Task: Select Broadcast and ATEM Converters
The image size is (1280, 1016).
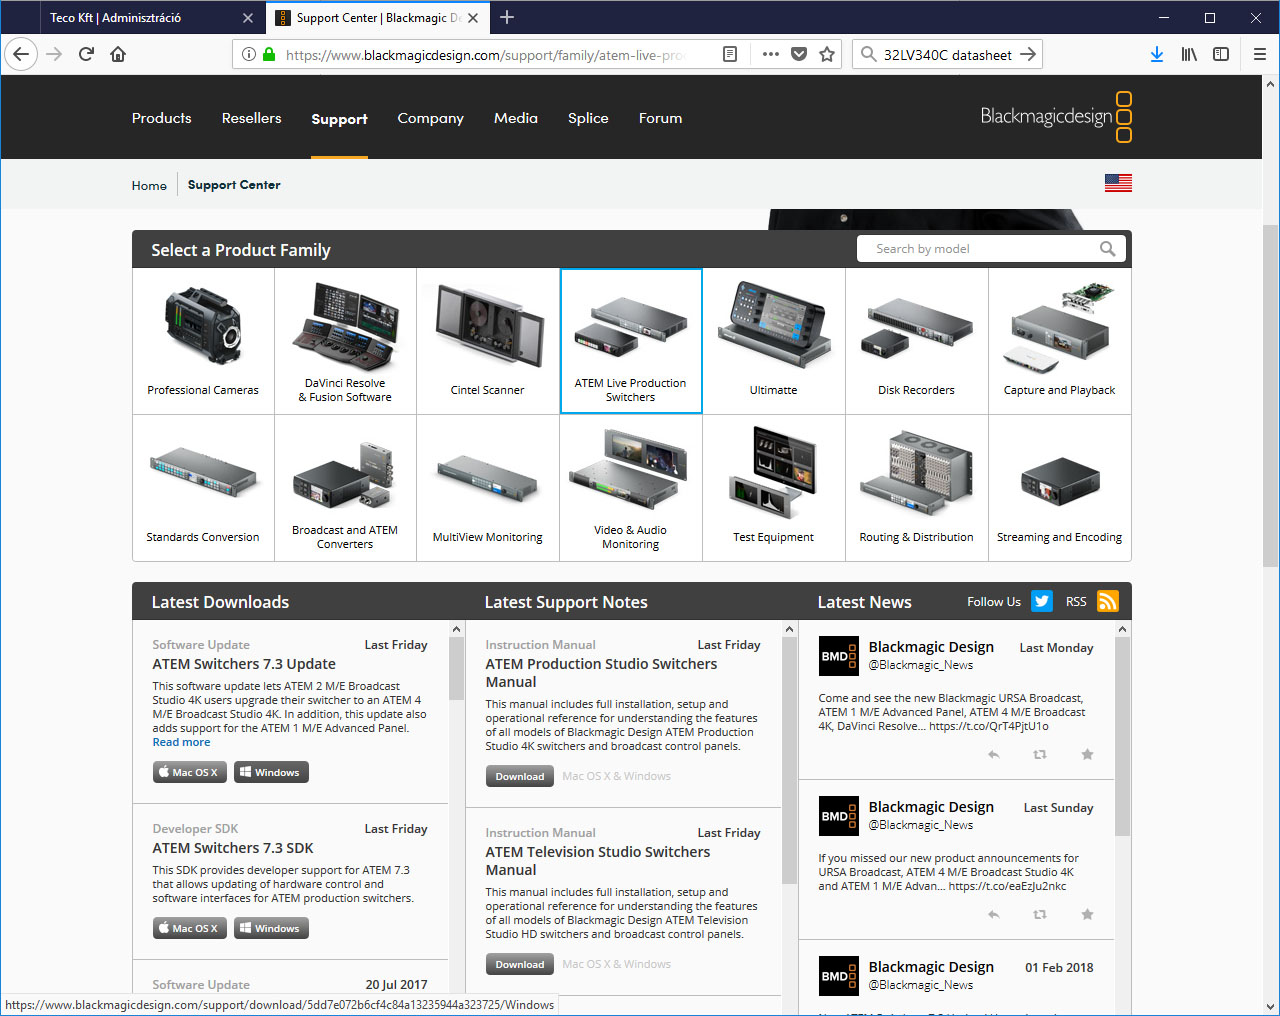Action: click(345, 488)
